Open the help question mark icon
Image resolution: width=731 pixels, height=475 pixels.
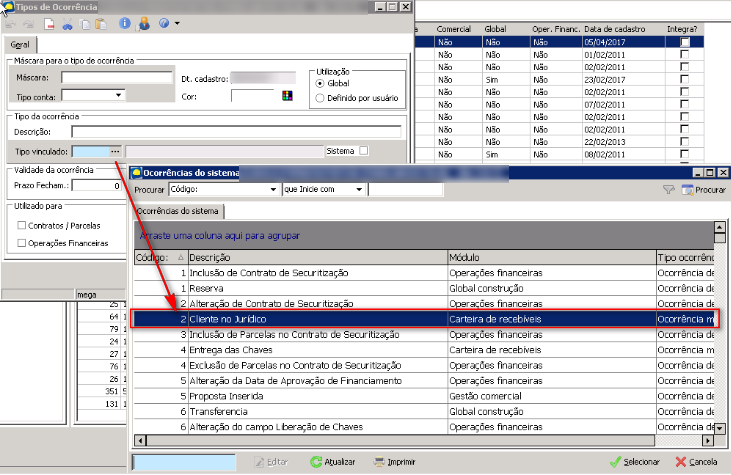click(162, 23)
